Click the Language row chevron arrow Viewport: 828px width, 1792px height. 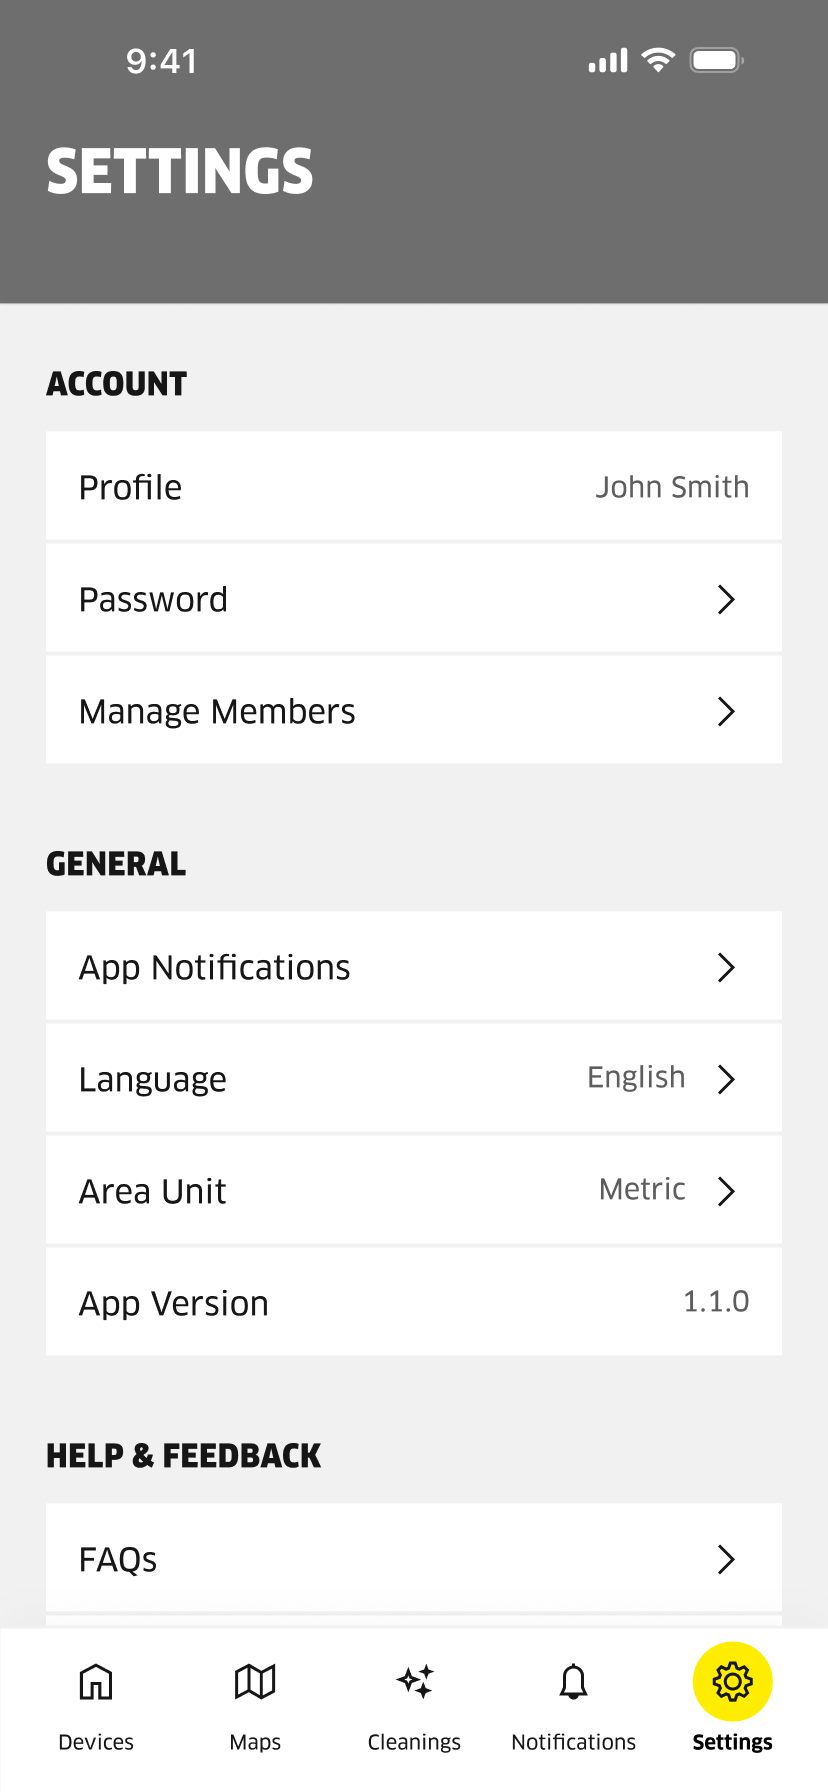coord(727,1080)
